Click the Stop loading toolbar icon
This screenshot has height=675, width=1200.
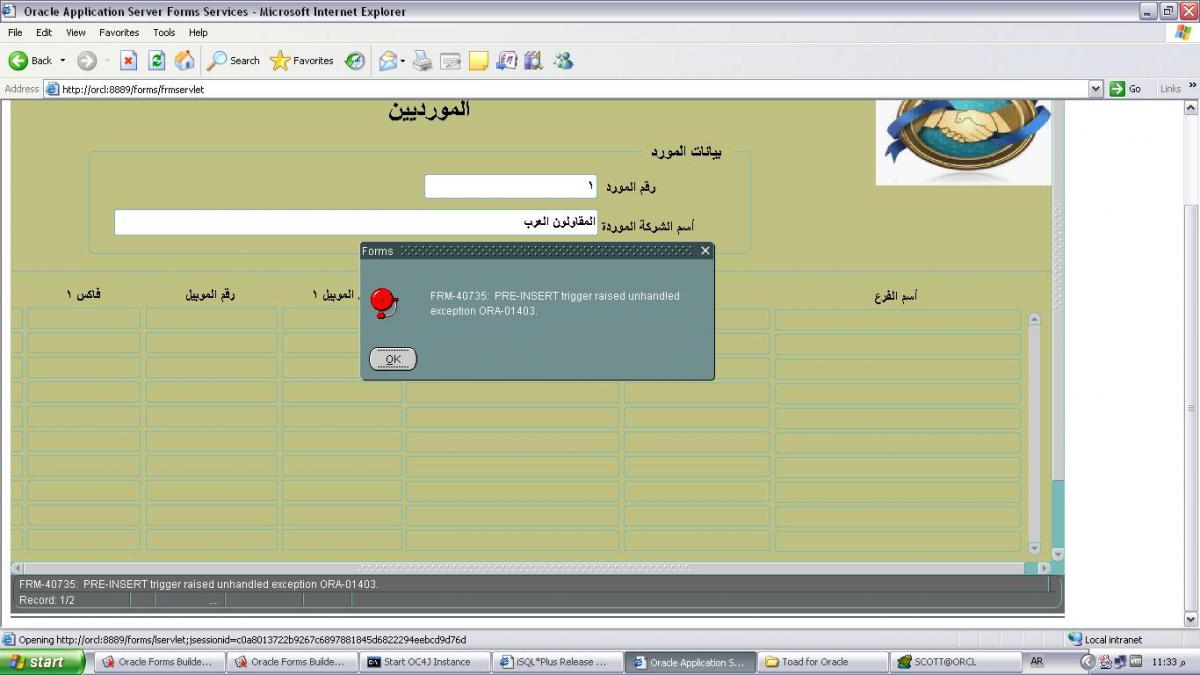click(x=128, y=61)
